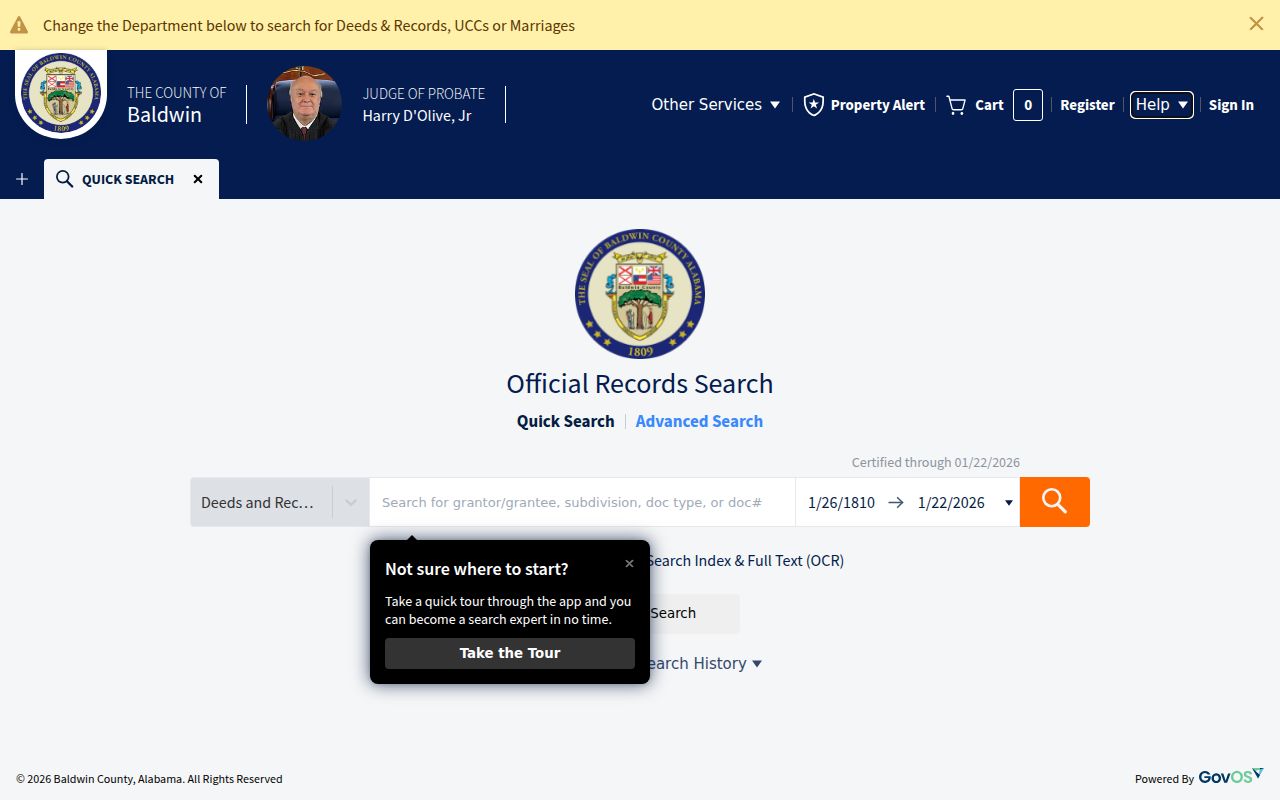Click the Take the Tour button
Viewport: 1280px width, 800px height.
[x=509, y=653]
